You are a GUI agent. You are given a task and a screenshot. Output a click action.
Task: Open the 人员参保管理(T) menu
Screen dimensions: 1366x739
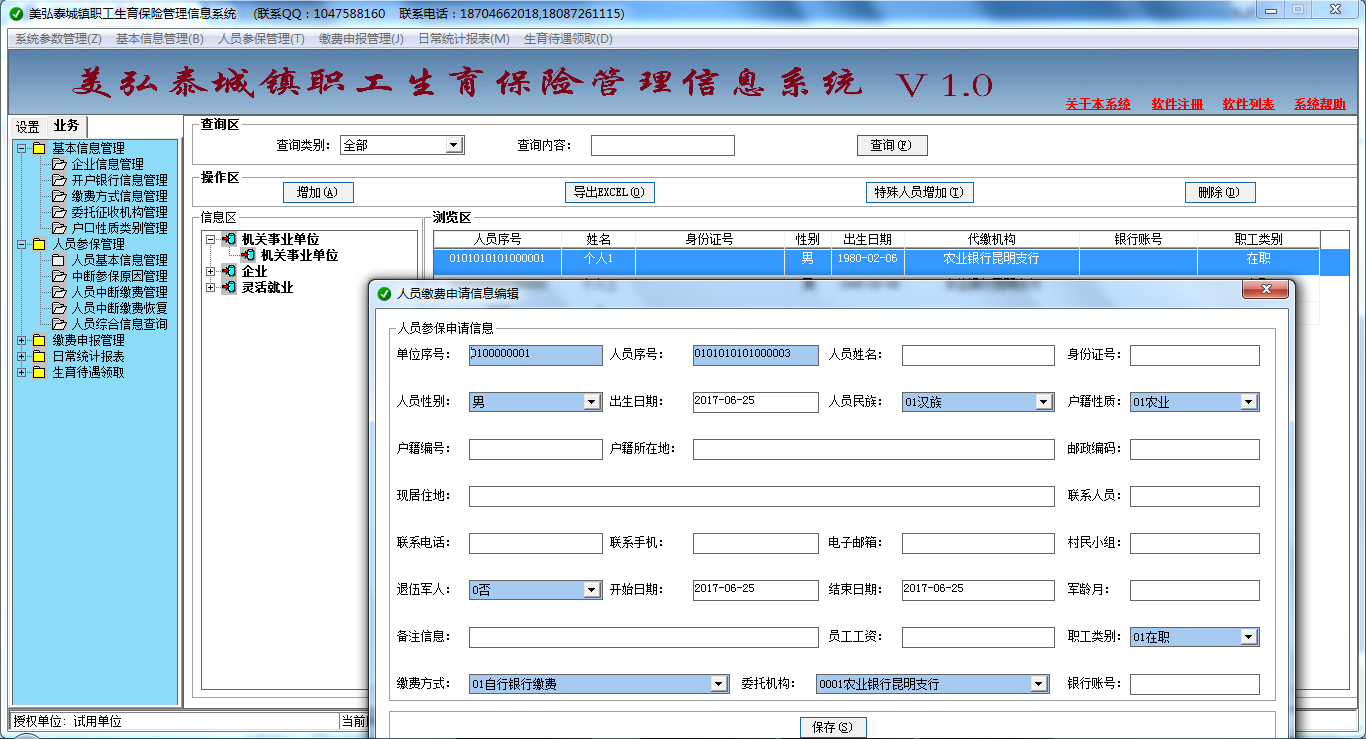click(x=261, y=39)
